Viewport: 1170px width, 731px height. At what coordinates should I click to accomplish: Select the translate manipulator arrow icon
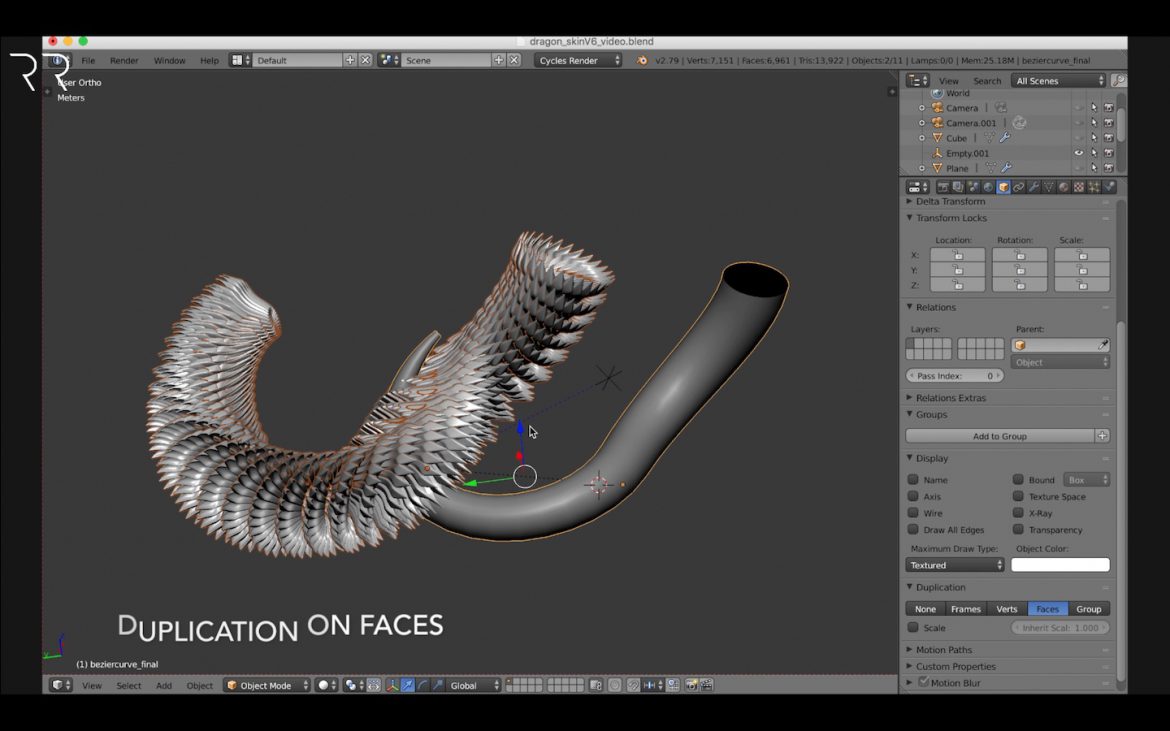coord(407,685)
